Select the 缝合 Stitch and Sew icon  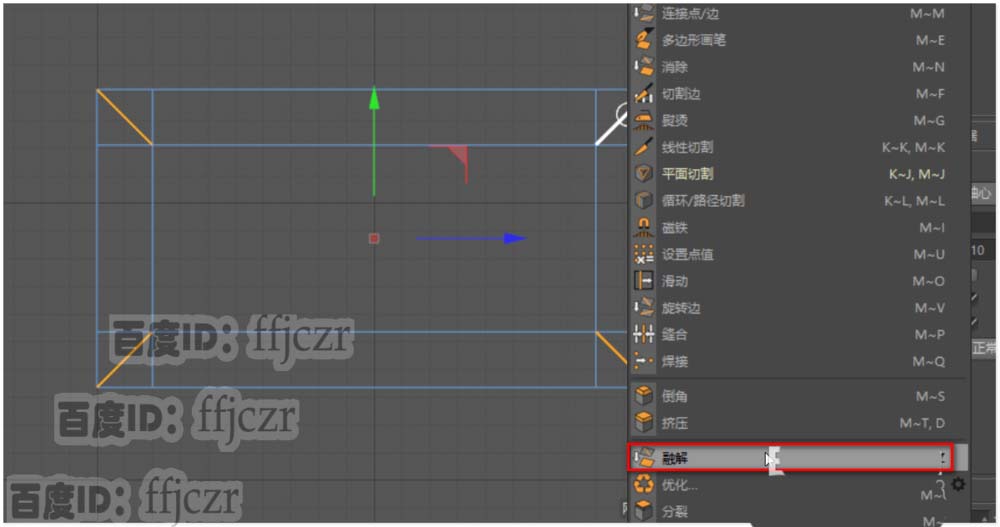pos(643,334)
